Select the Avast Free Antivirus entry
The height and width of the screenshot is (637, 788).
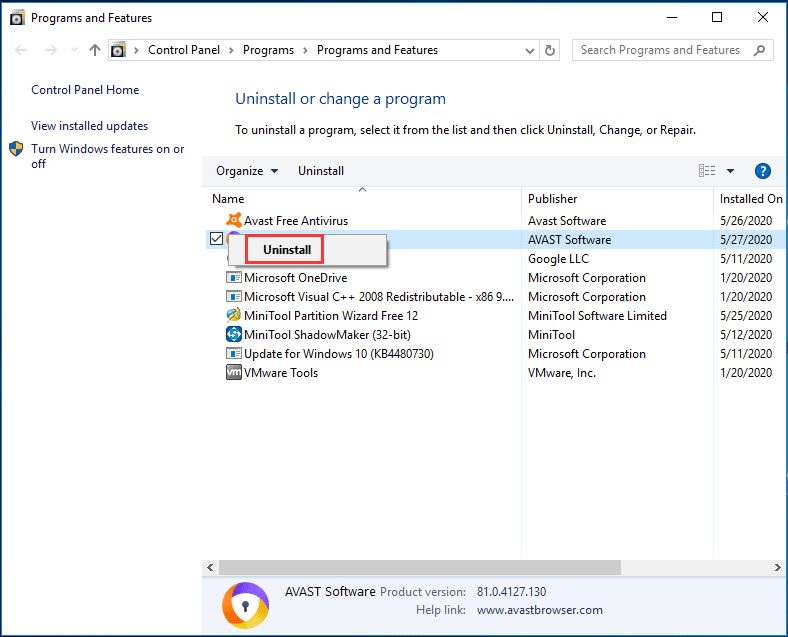(x=296, y=221)
